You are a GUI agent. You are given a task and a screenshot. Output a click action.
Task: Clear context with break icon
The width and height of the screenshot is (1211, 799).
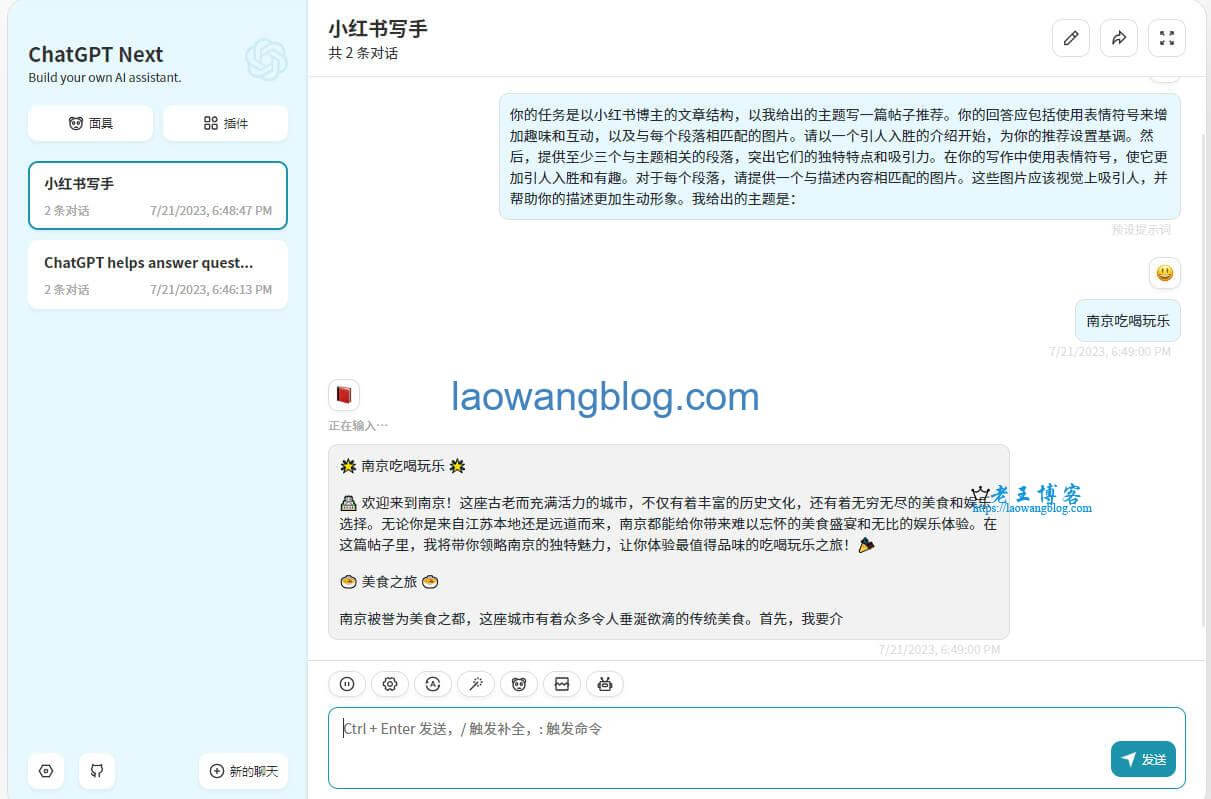[x=562, y=684]
